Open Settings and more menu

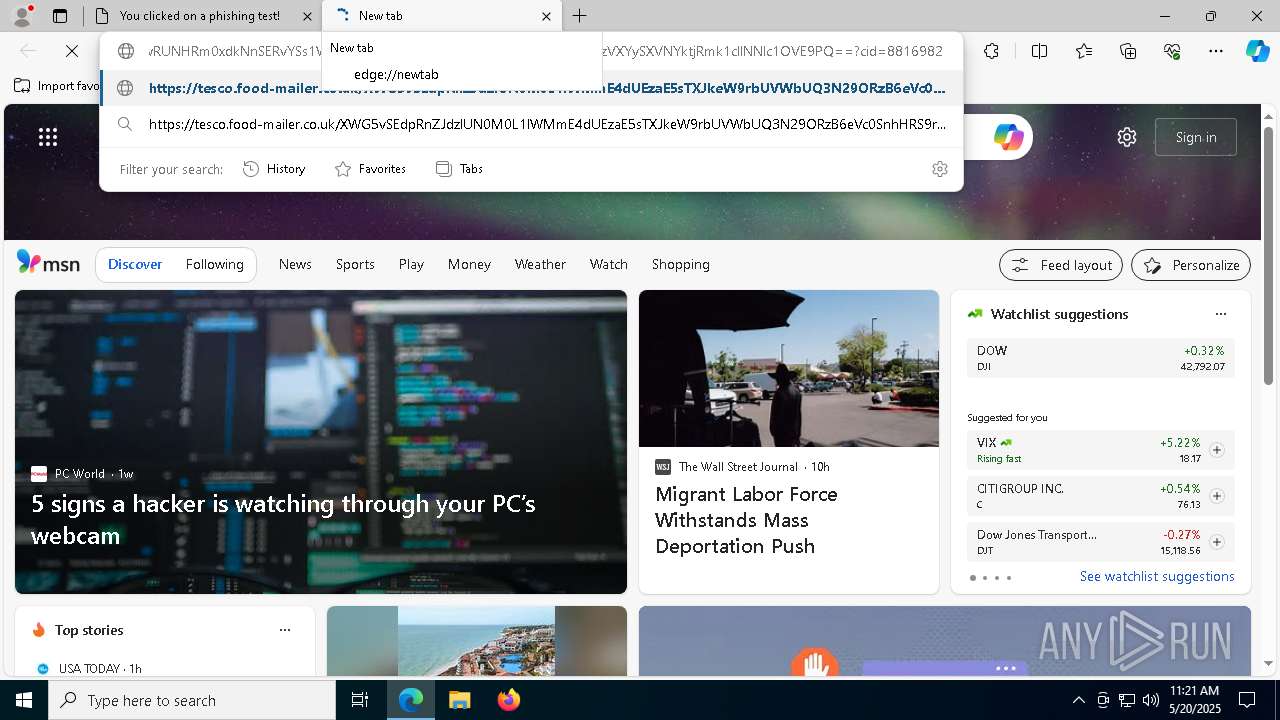click(1216, 51)
